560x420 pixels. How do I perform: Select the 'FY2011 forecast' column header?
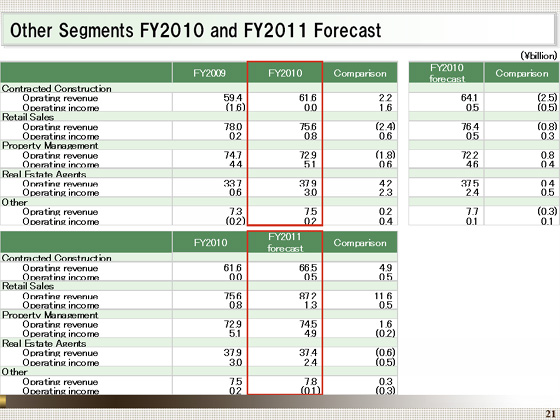(x=285, y=242)
